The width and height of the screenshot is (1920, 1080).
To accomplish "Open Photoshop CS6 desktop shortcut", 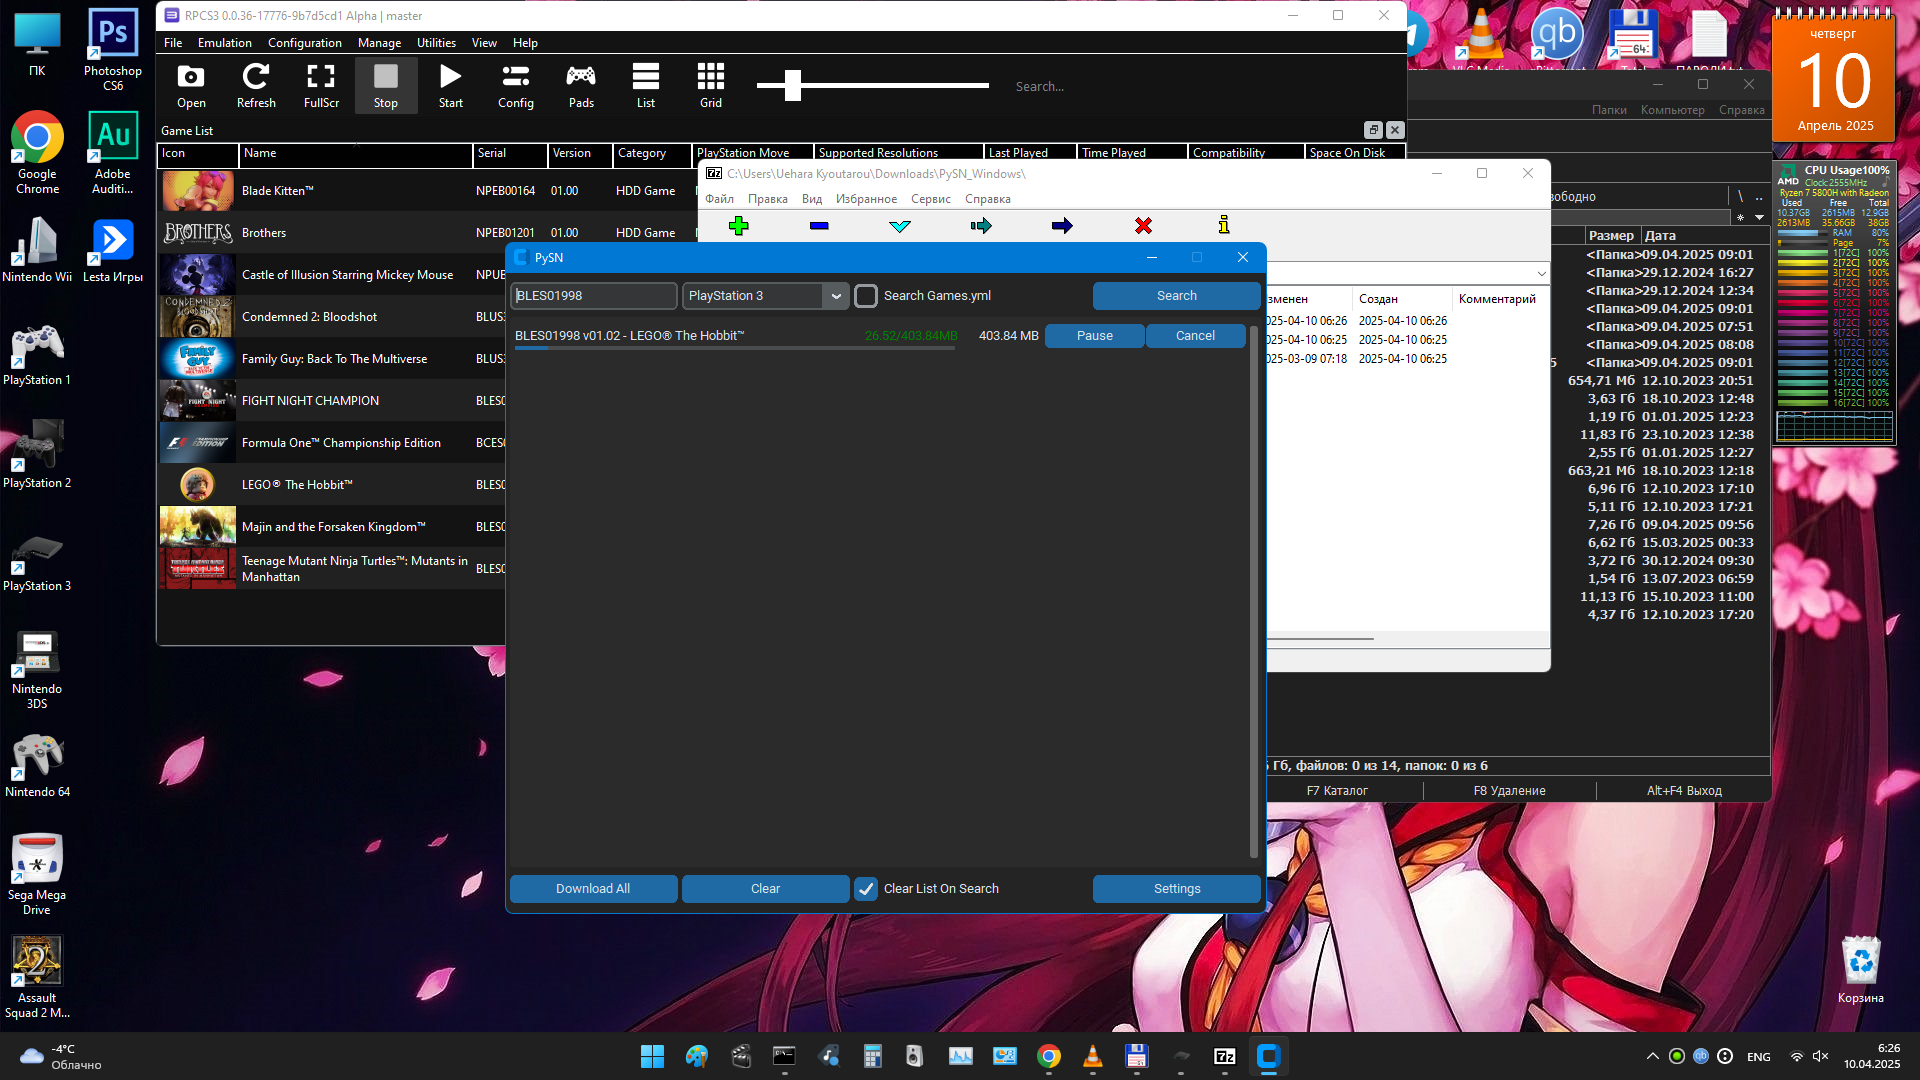I will coord(113,50).
